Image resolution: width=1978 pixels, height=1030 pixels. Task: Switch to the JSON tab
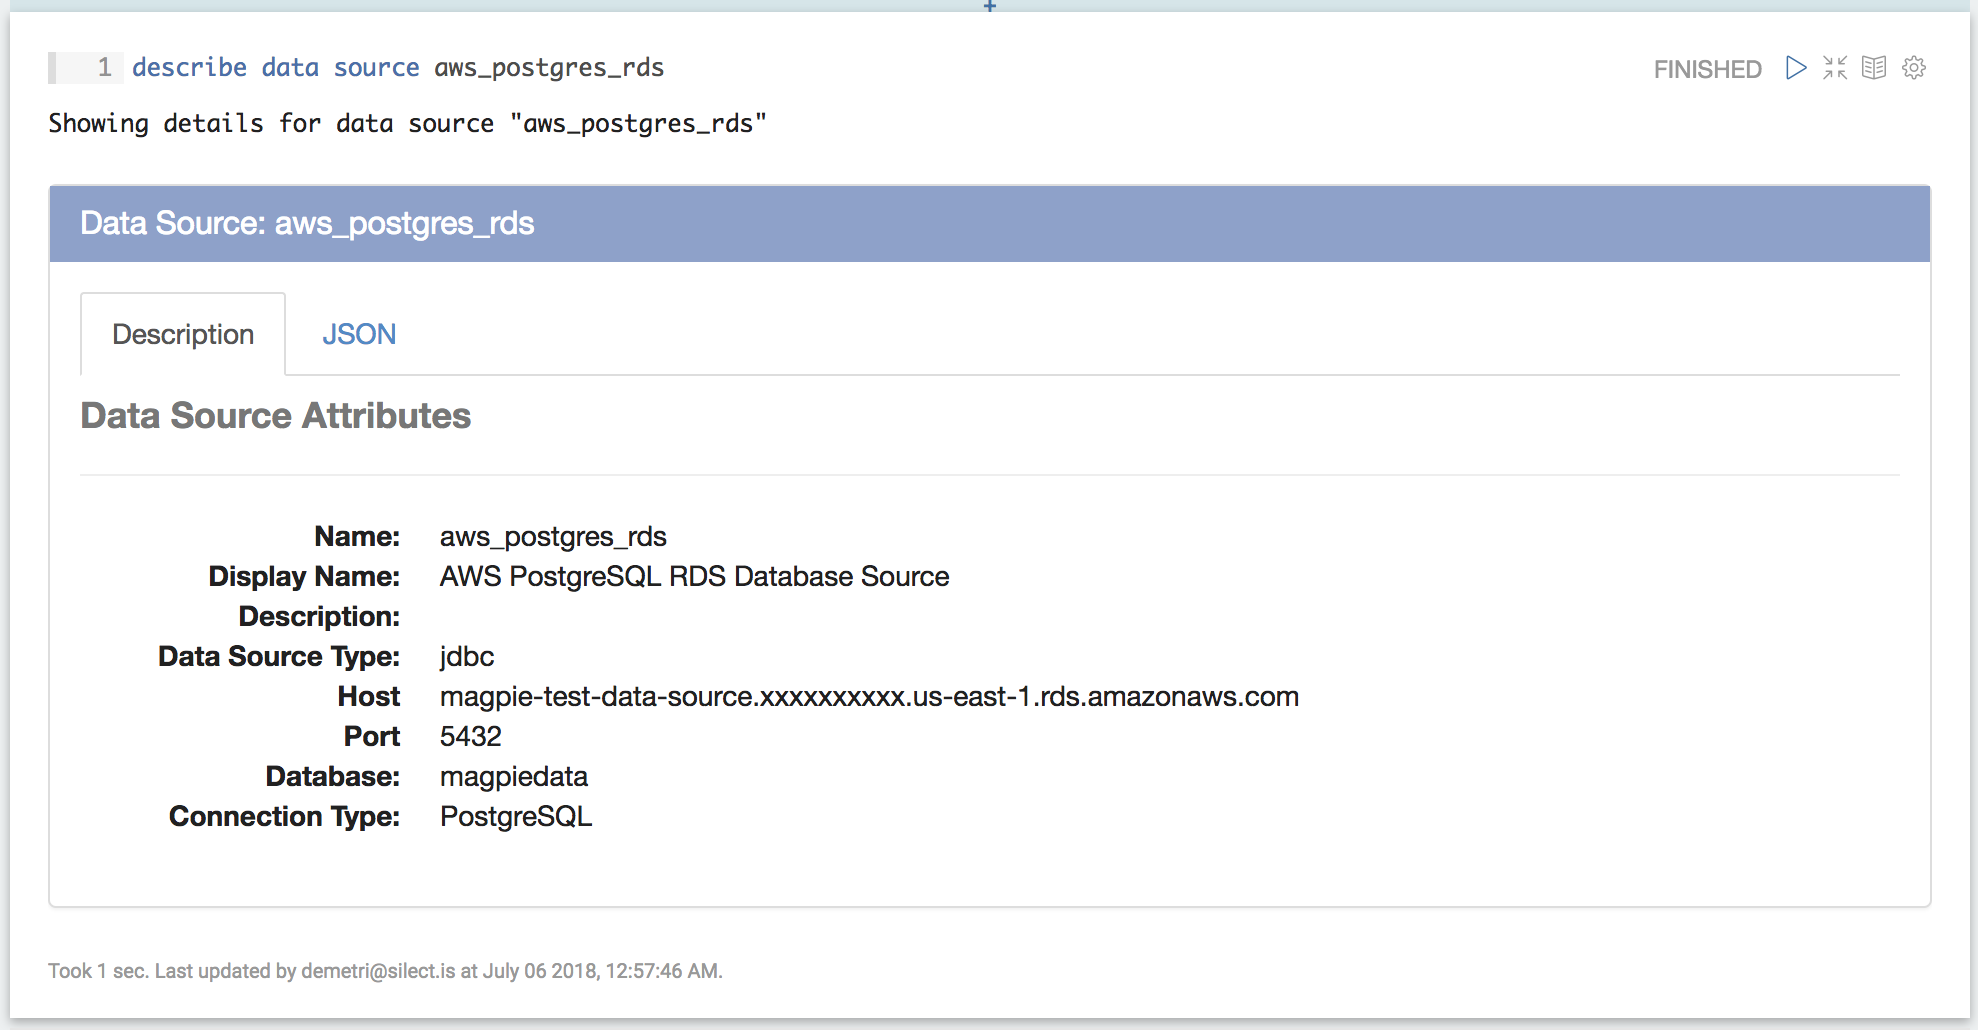pyautogui.click(x=359, y=334)
